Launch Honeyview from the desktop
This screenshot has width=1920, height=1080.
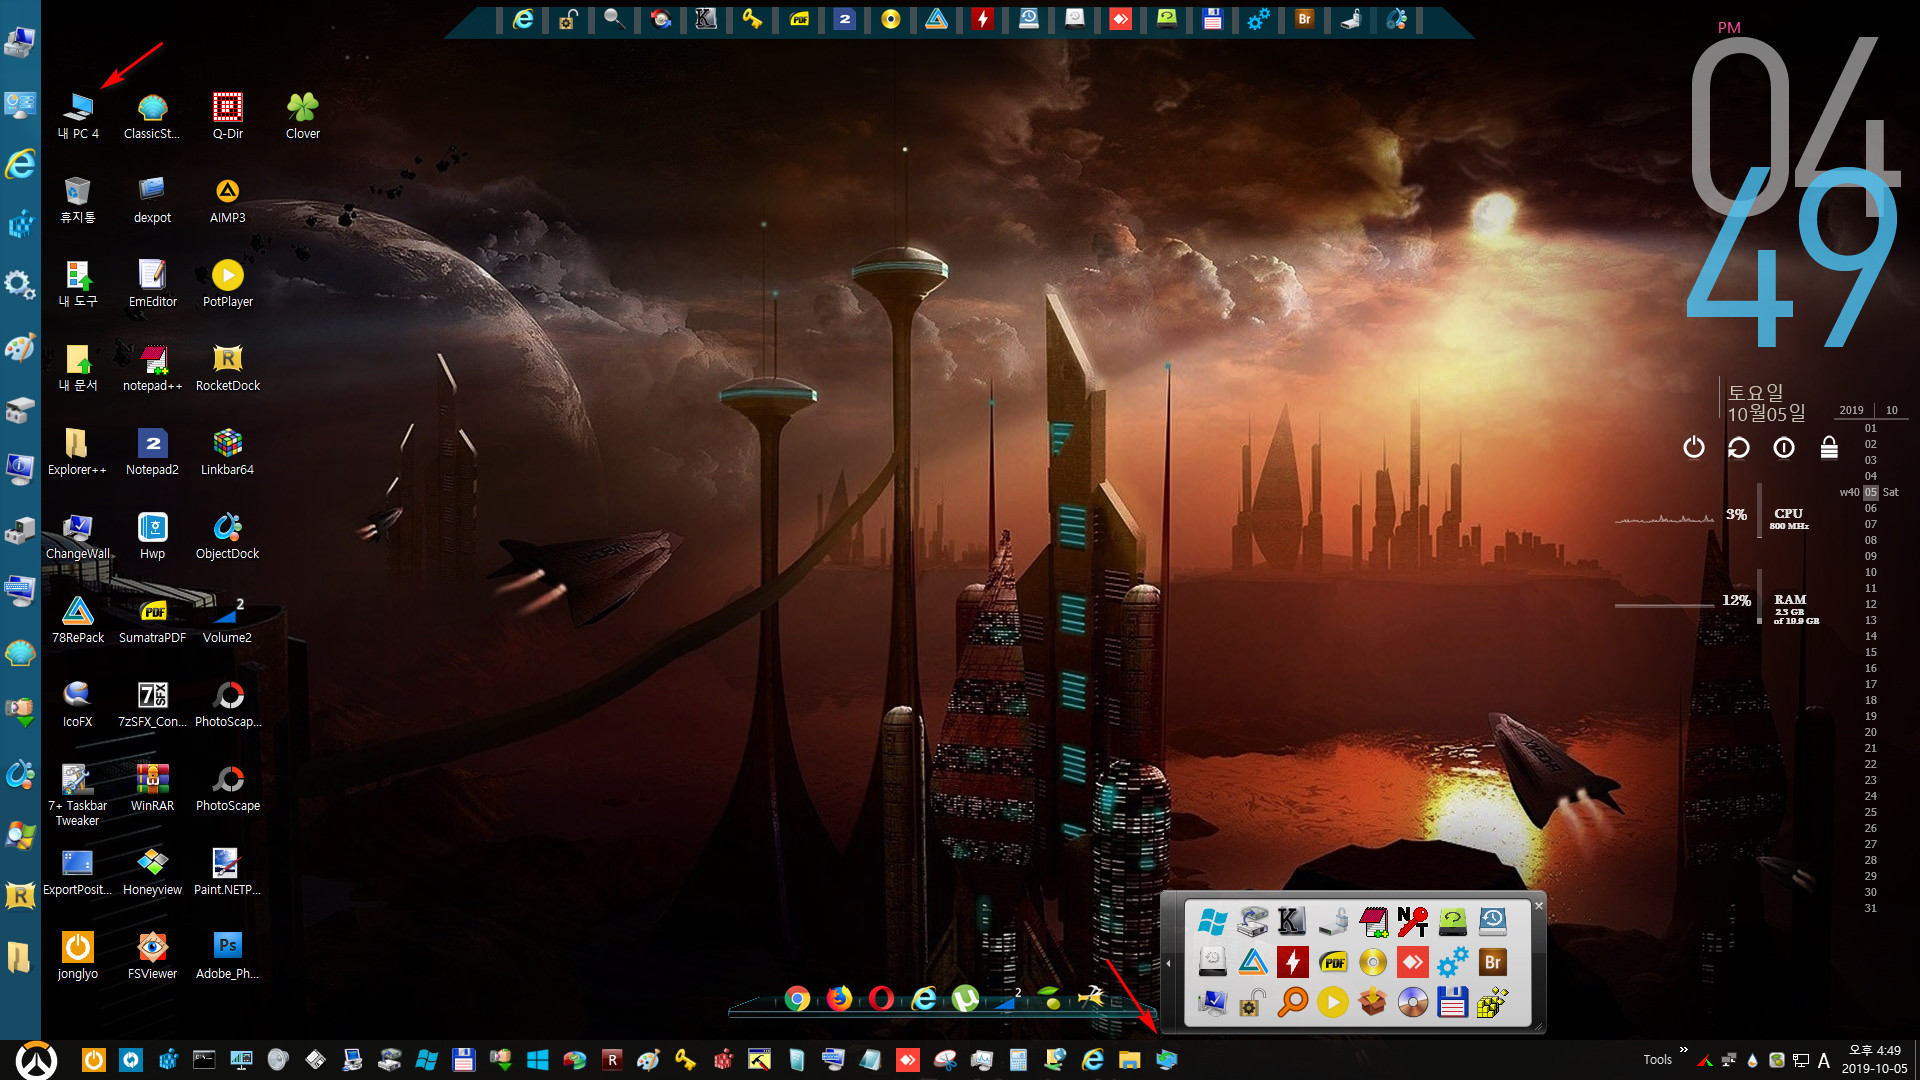coord(152,871)
